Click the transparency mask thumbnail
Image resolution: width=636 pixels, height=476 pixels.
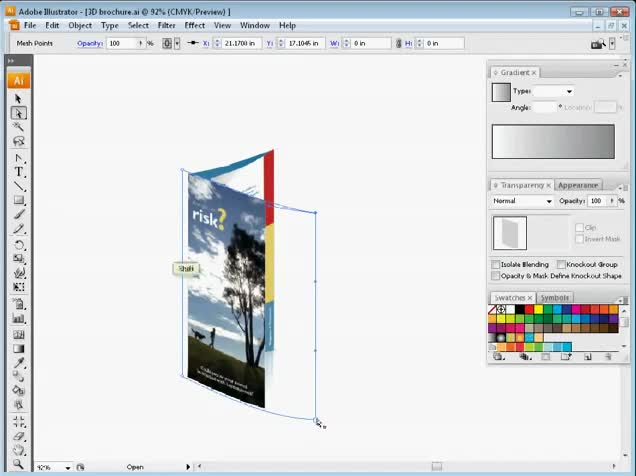pos(510,233)
